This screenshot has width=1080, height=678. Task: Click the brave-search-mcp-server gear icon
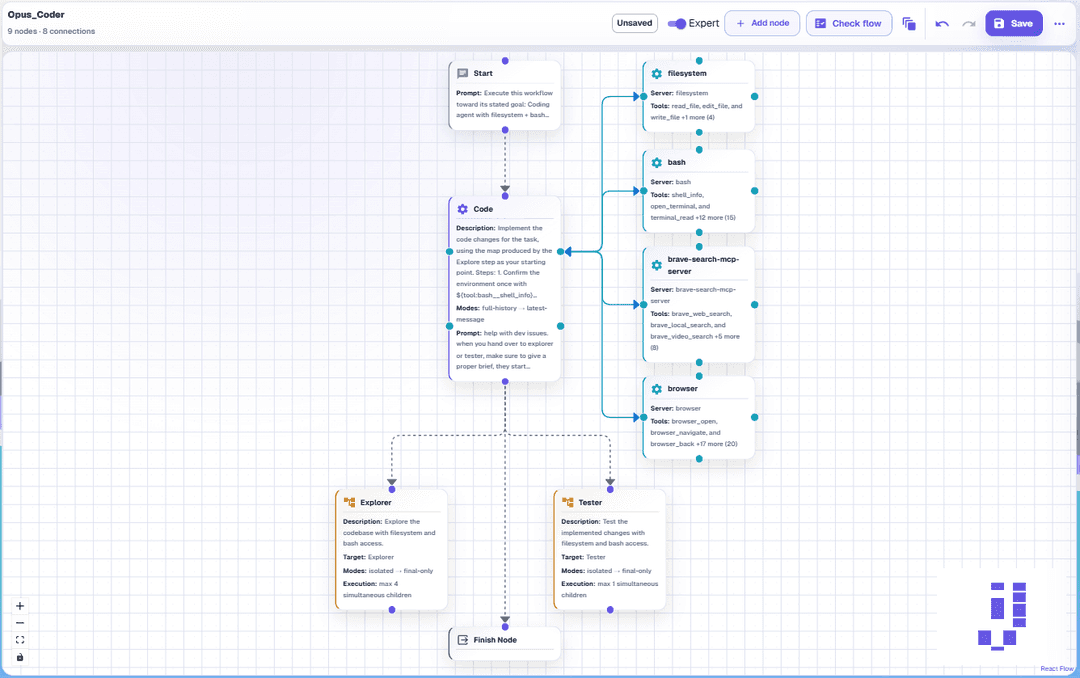pyautogui.click(x=656, y=265)
